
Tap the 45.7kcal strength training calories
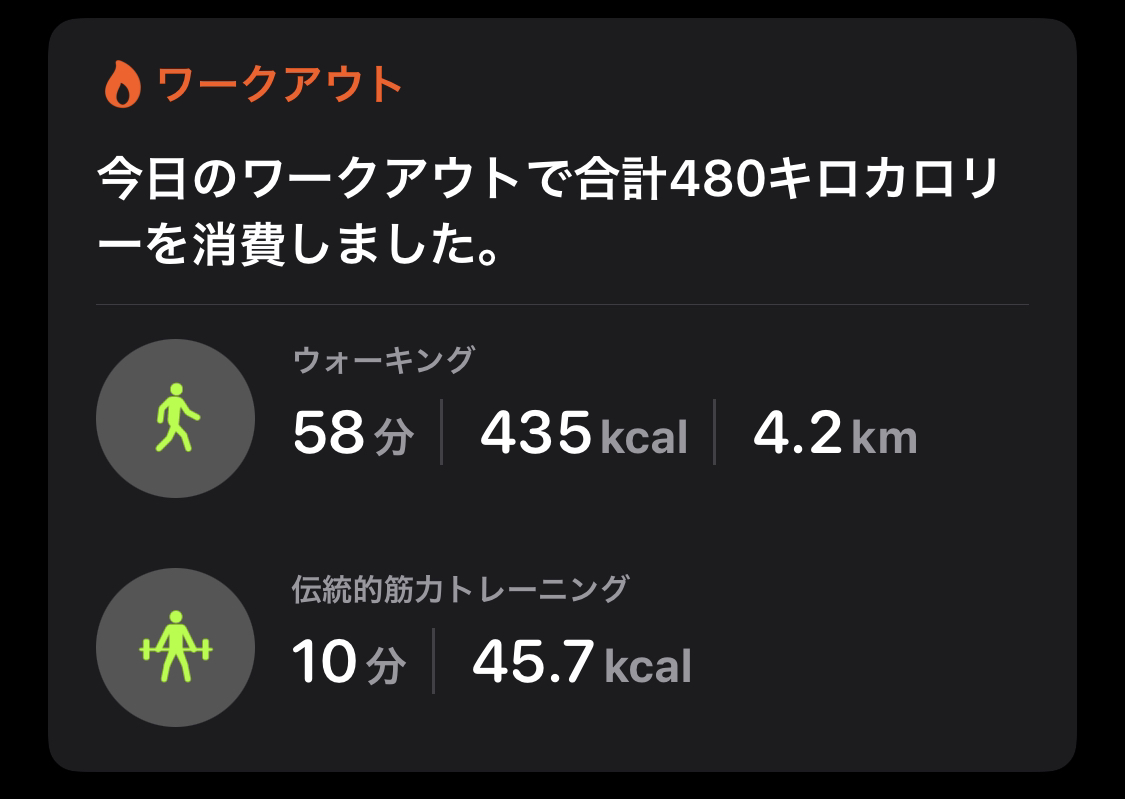[x=582, y=661]
